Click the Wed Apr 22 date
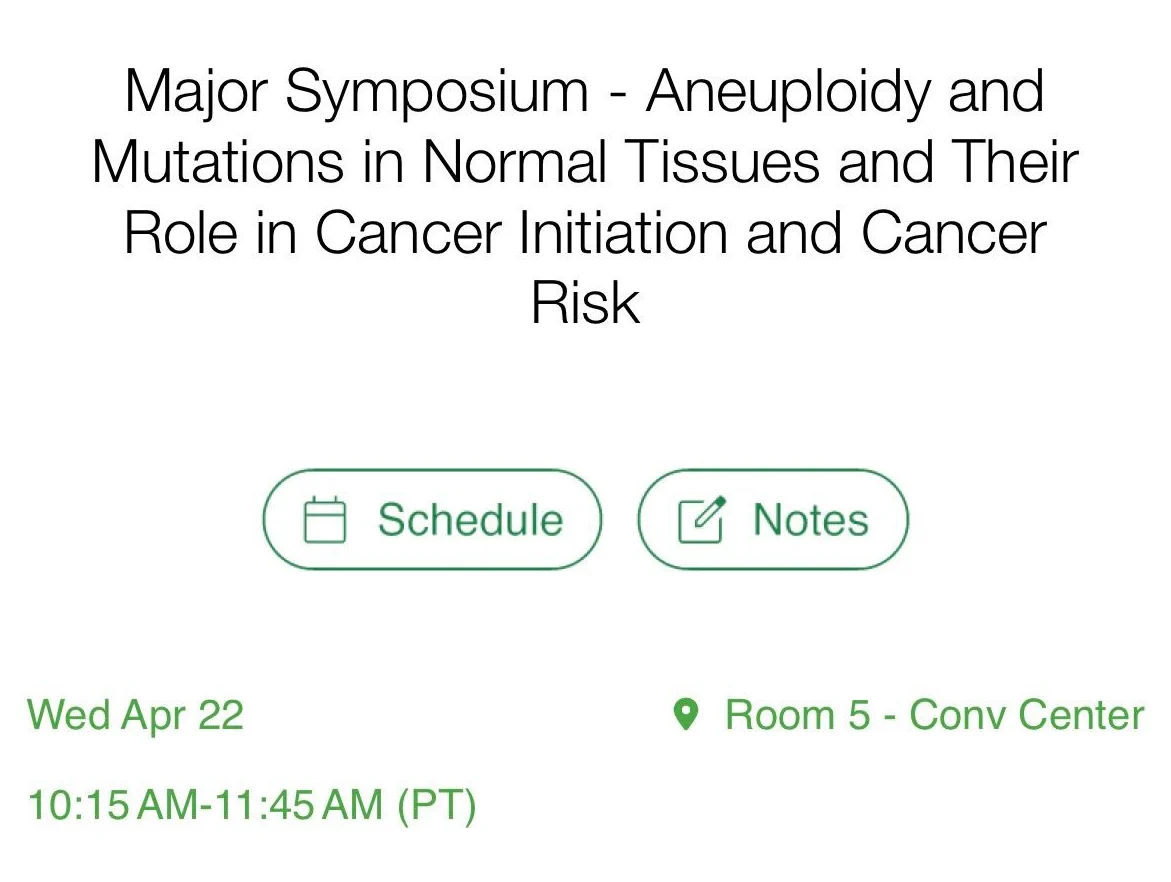Viewport: 1171px width, 882px height. click(x=136, y=716)
